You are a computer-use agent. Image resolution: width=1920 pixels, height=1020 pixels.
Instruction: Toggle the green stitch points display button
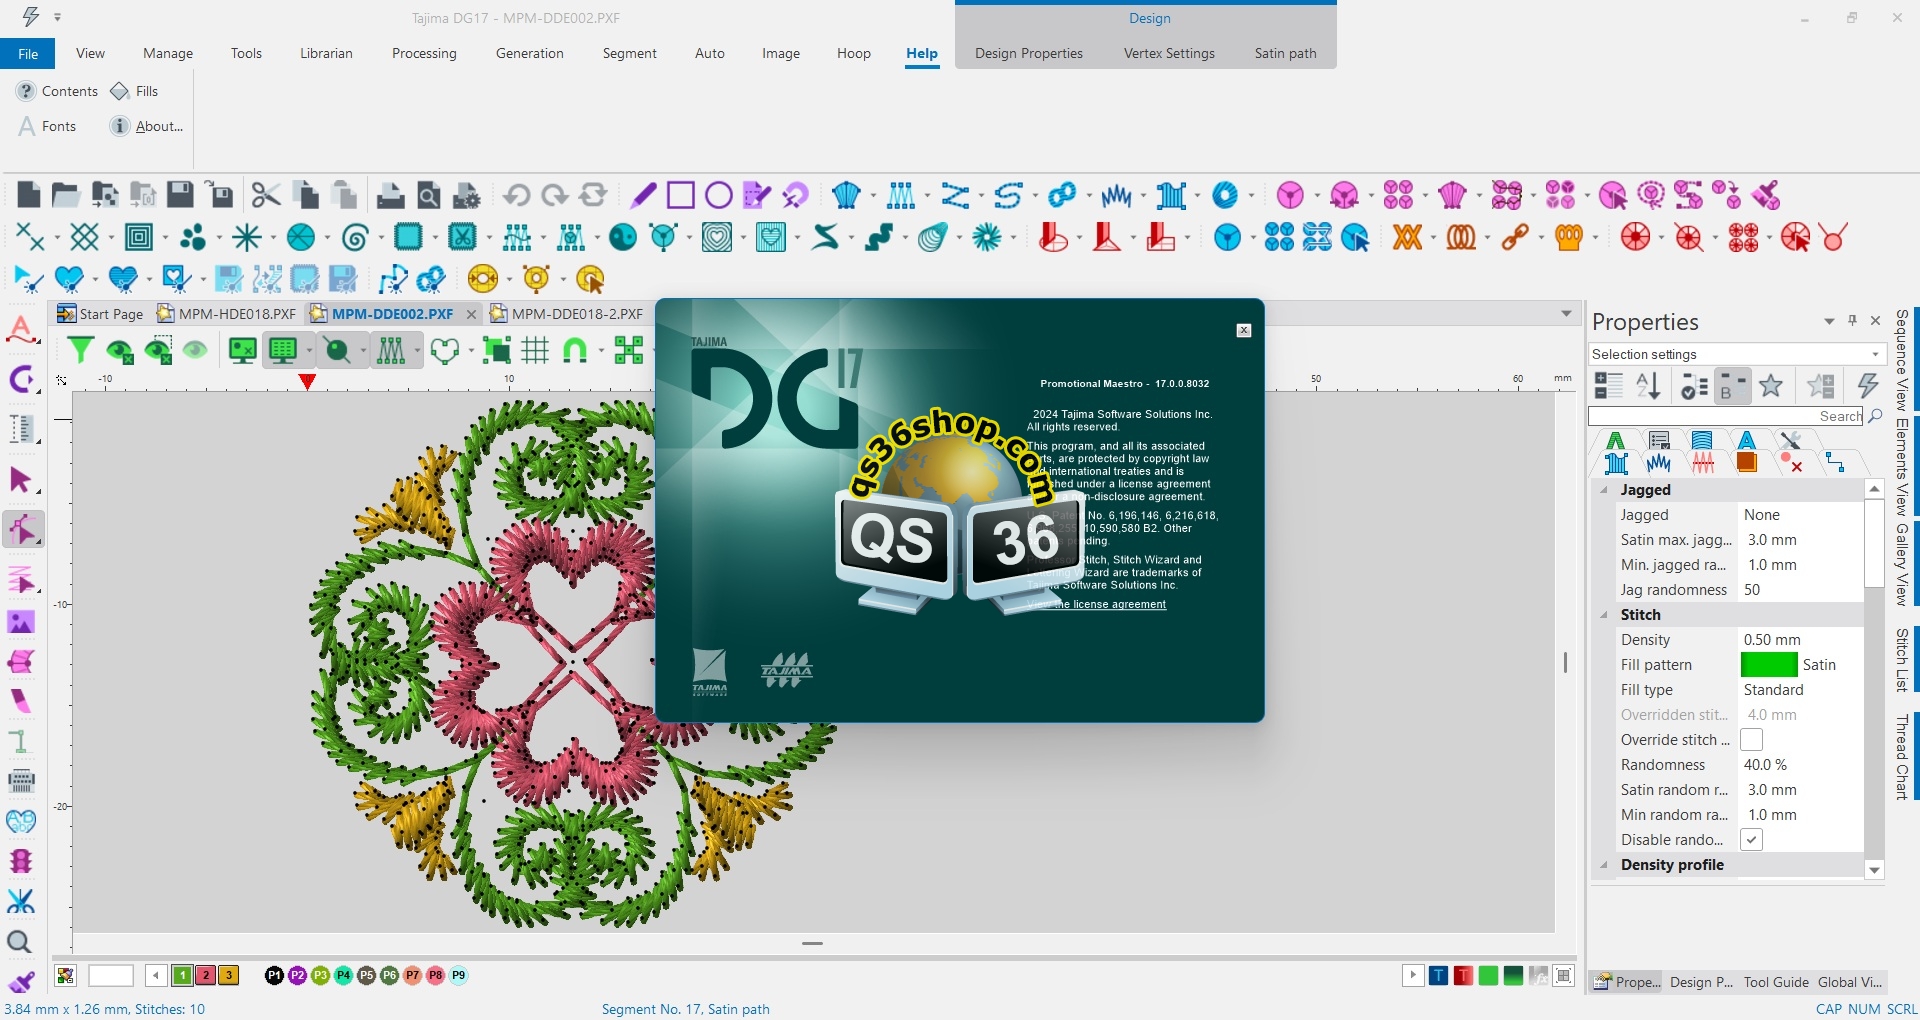391,350
